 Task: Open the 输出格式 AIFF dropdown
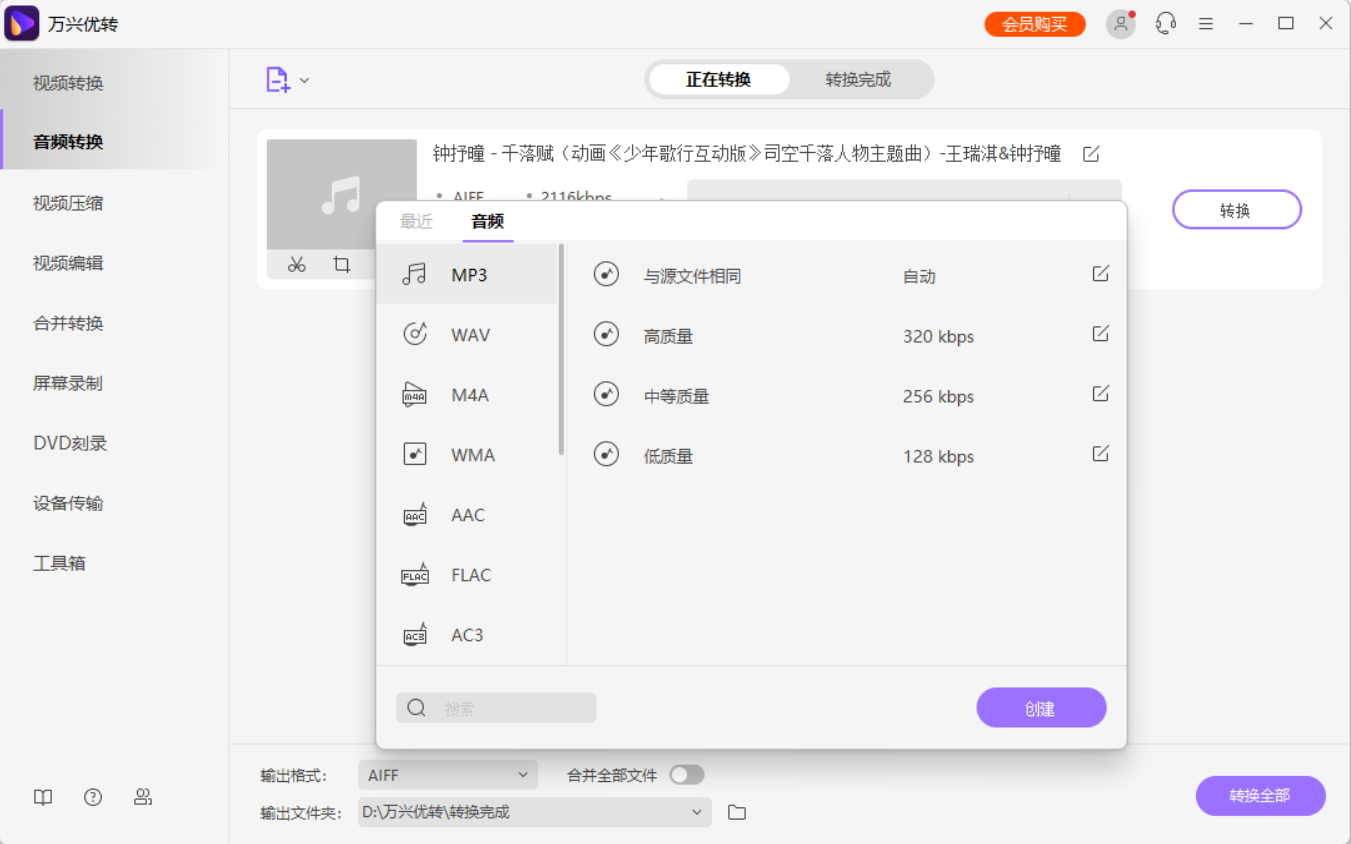(x=447, y=774)
